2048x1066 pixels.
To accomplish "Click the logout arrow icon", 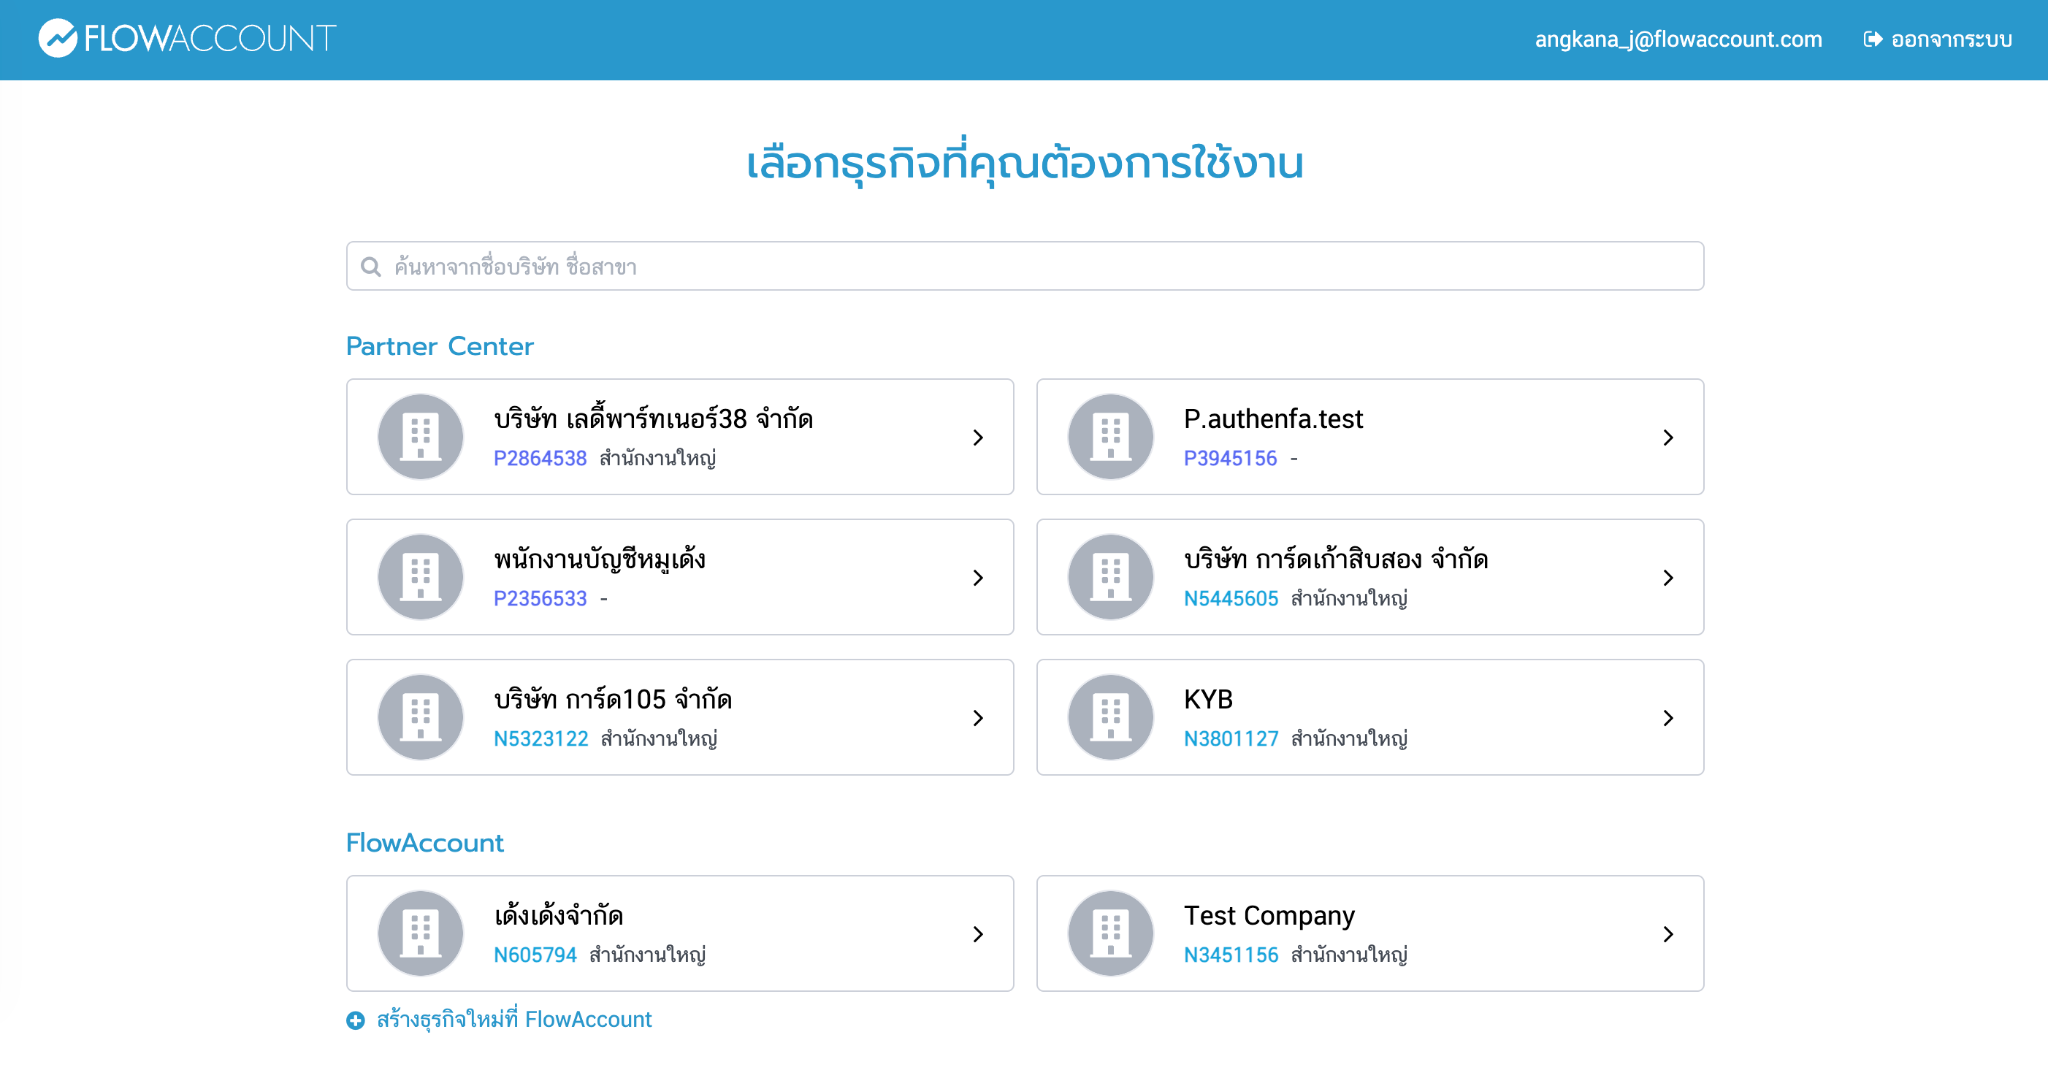I will pos(1873,39).
